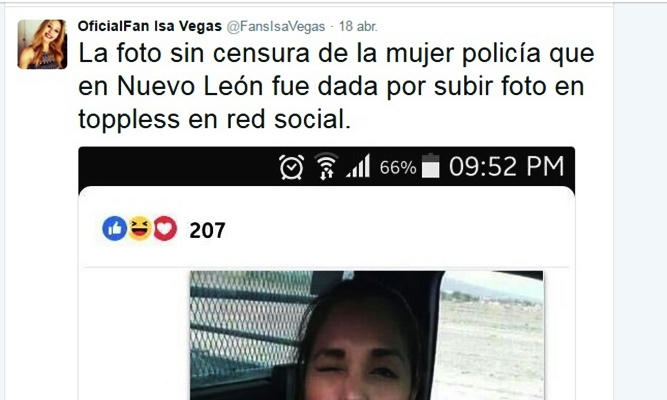Open the embedded selfie photo in the tweet
This screenshot has width=667, height=400.
click(x=367, y=335)
